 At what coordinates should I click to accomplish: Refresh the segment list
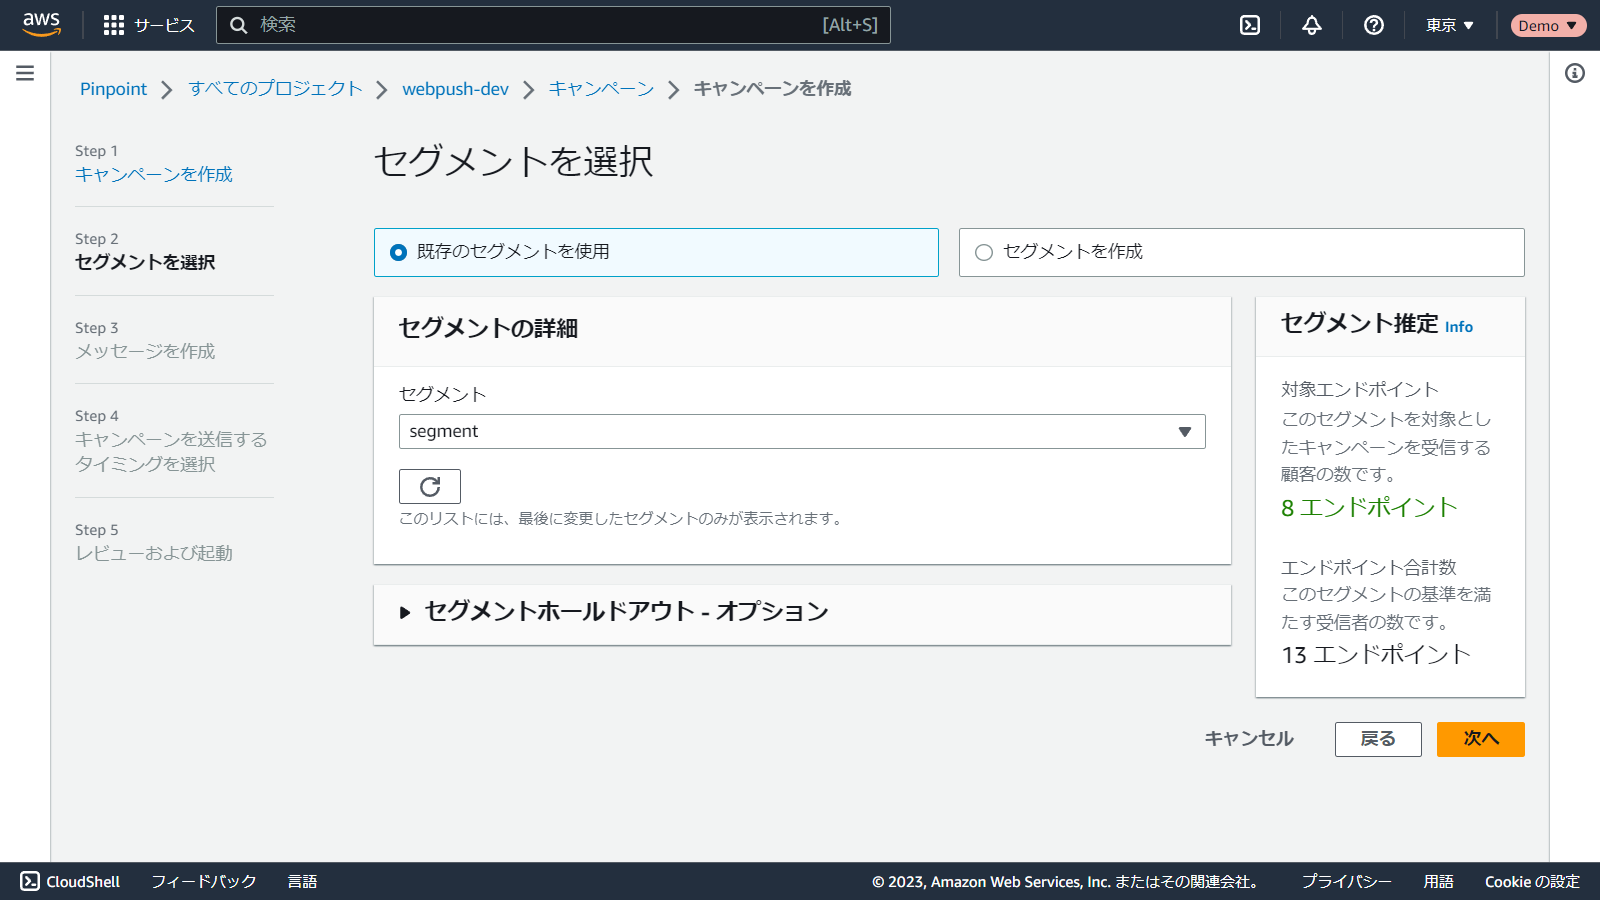430,486
